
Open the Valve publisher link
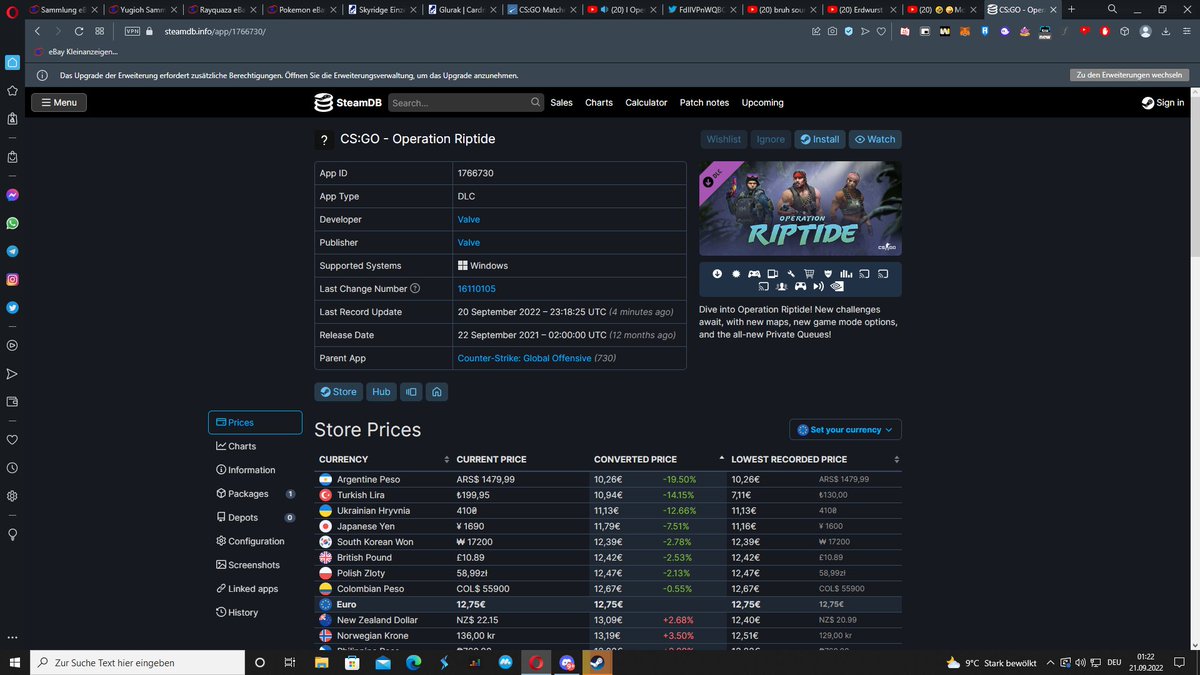[x=468, y=242]
